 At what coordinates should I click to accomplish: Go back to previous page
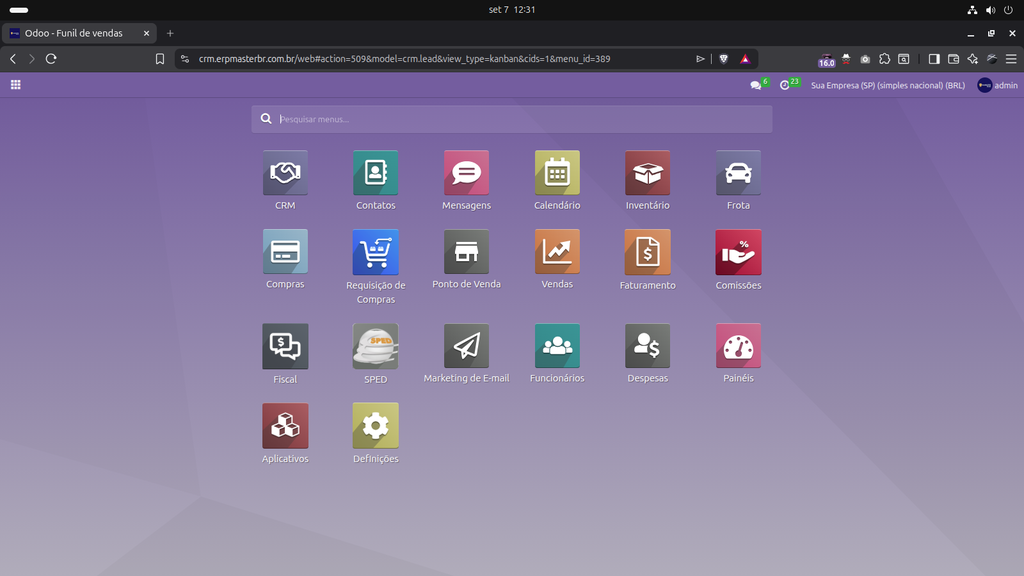click(13, 59)
